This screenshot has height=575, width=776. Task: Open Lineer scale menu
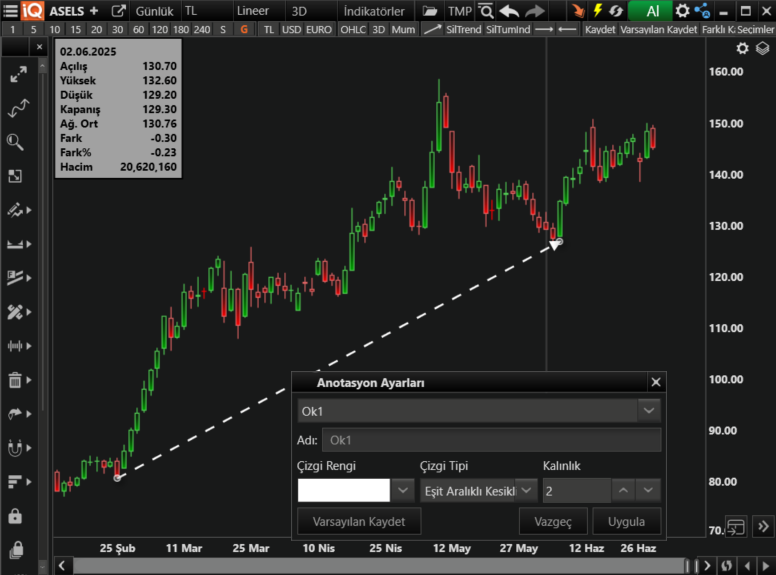pos(253,11)
